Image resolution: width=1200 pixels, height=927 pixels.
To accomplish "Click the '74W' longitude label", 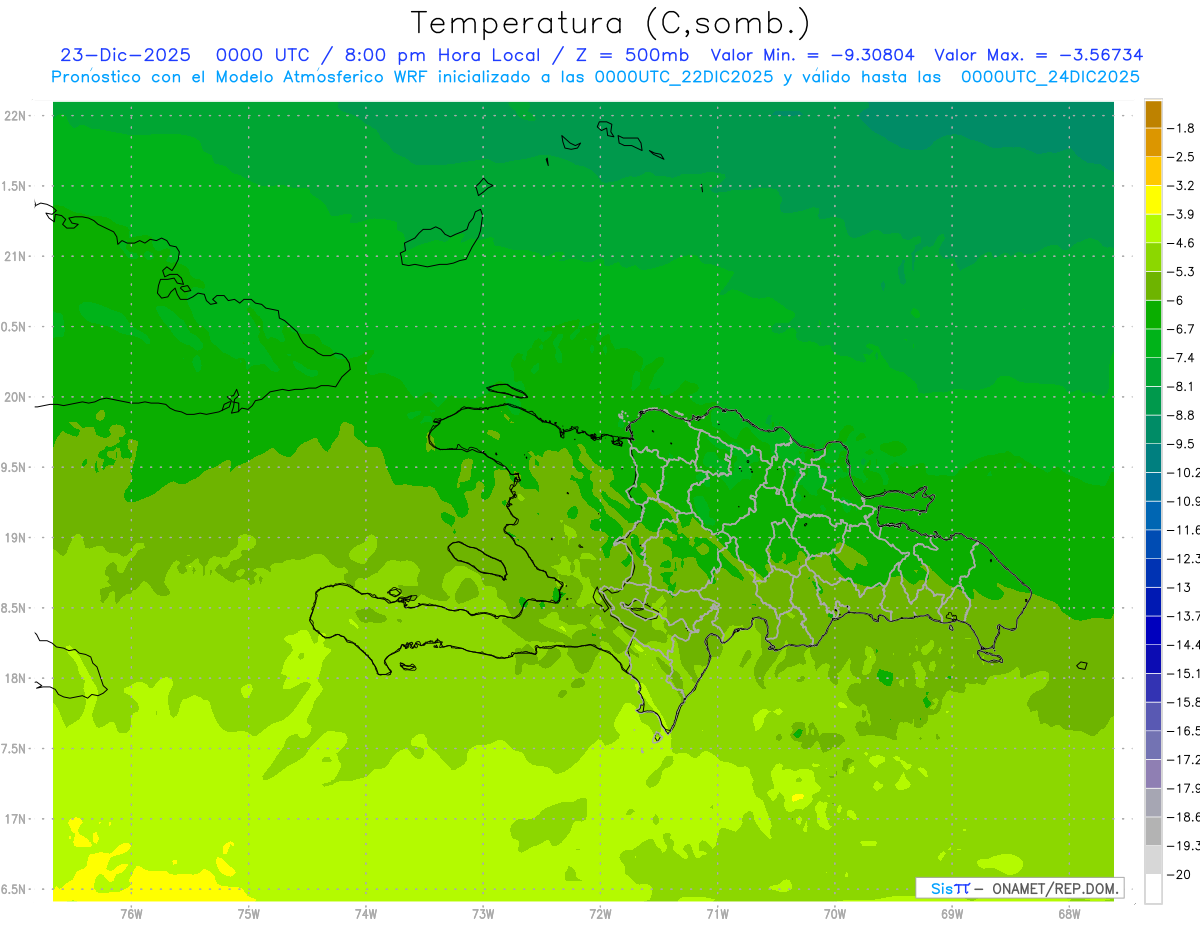I will point(365,913).
